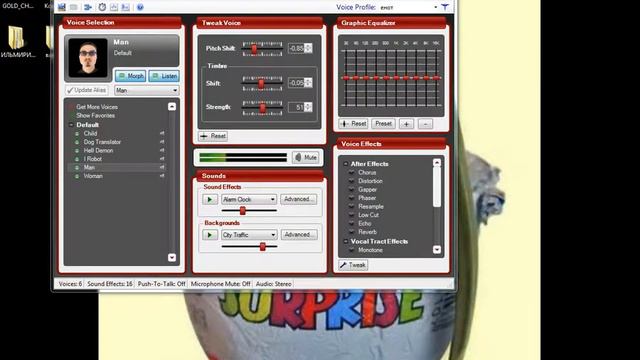
Task: Select the Dog Translator voice
Action: (x=102, y=142)
